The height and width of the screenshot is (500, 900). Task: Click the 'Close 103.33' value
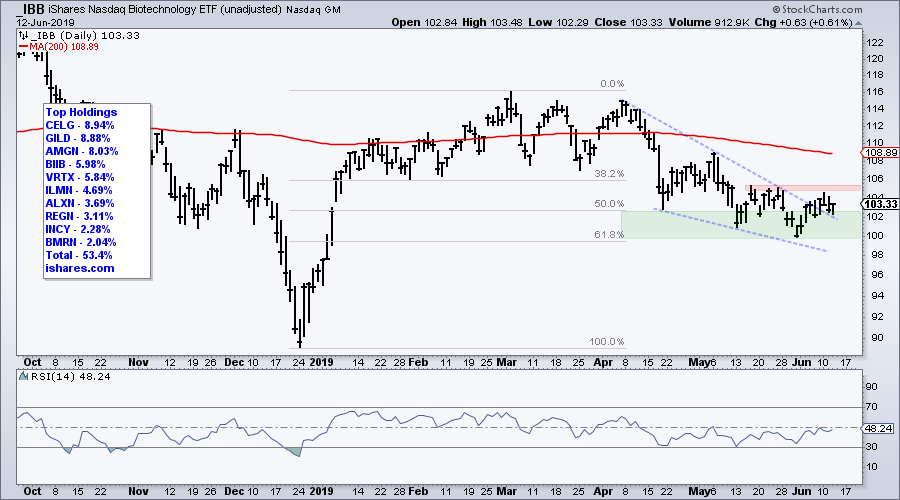pos(628,22)
